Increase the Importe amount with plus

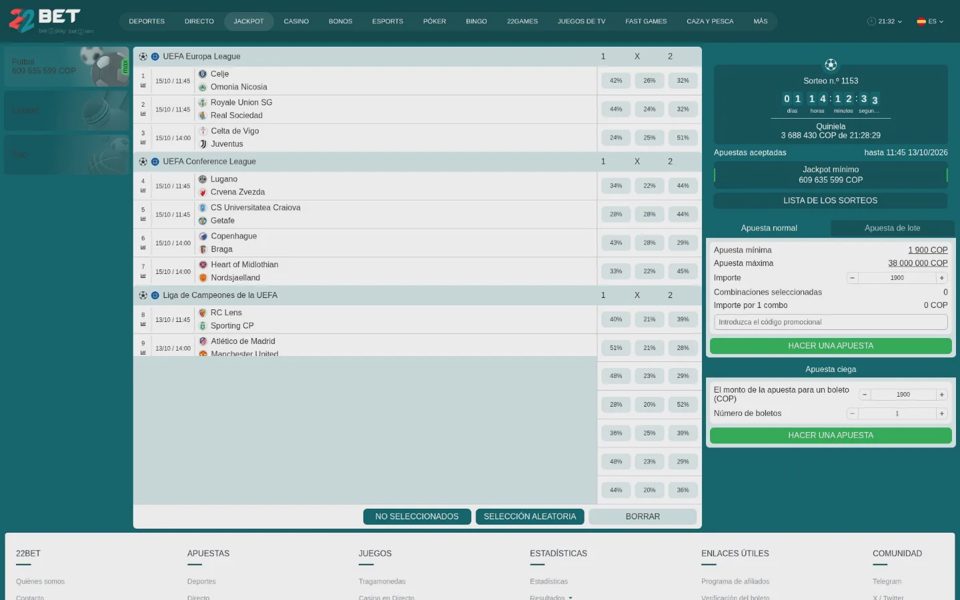[942, 278]
